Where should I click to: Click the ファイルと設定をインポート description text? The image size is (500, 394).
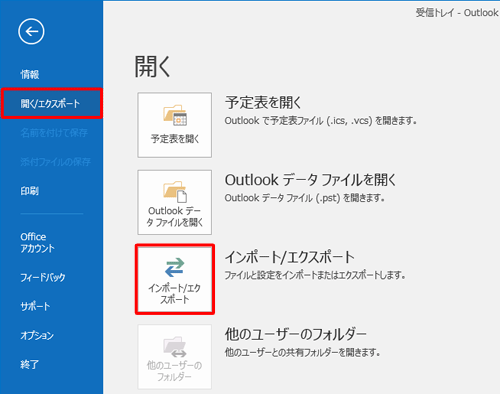pyautogui.click(x=315, y=275)
